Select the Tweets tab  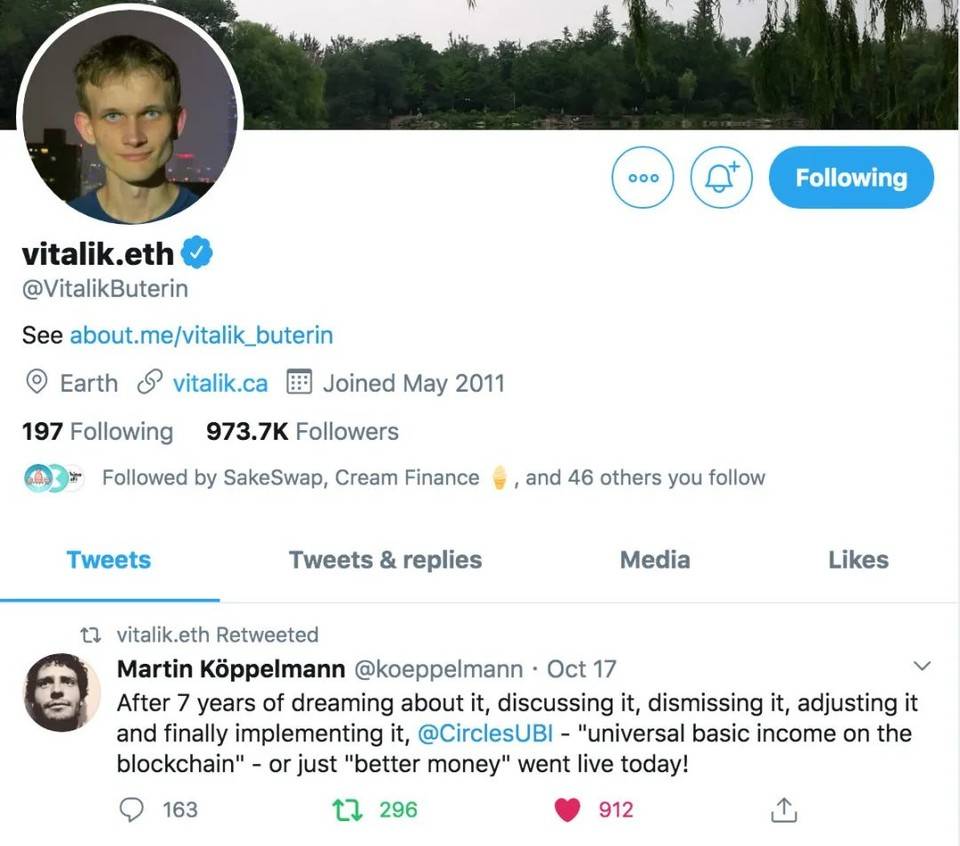click(x=109, y=560)
